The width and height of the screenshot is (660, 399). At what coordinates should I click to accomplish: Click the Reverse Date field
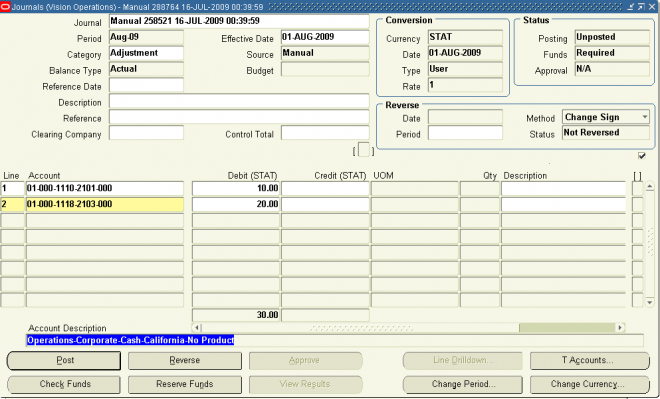[465, 117]
